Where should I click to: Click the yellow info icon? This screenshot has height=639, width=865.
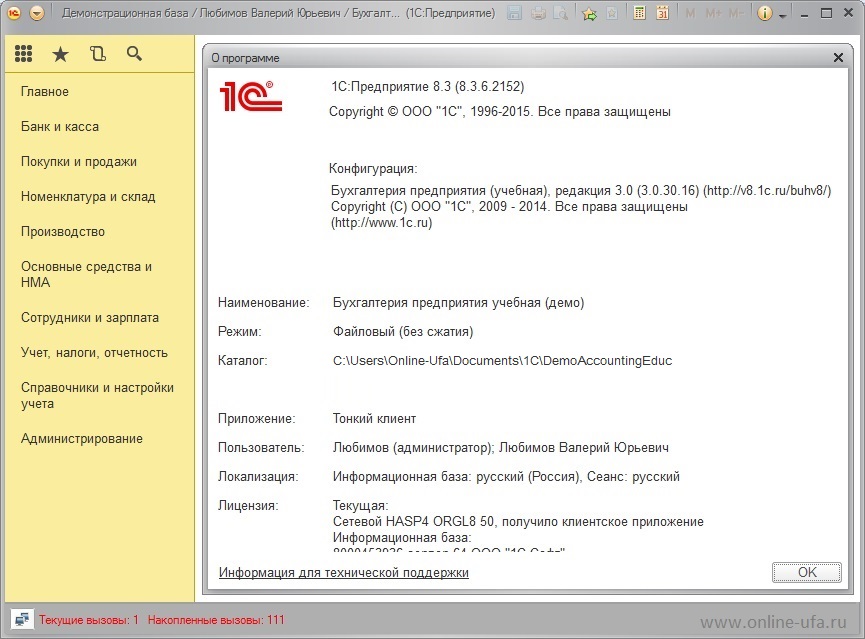(x=765, y=13)
